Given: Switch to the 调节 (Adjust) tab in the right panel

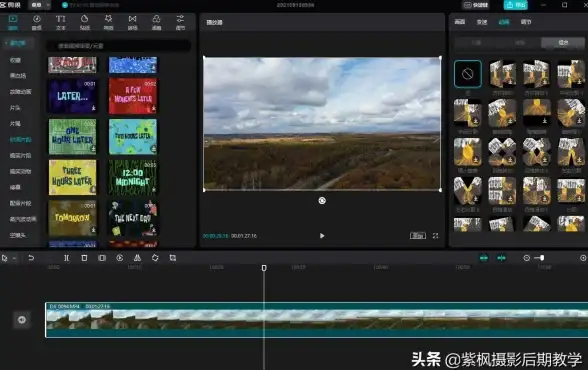Looking at the screenshot, I should 526,22.
